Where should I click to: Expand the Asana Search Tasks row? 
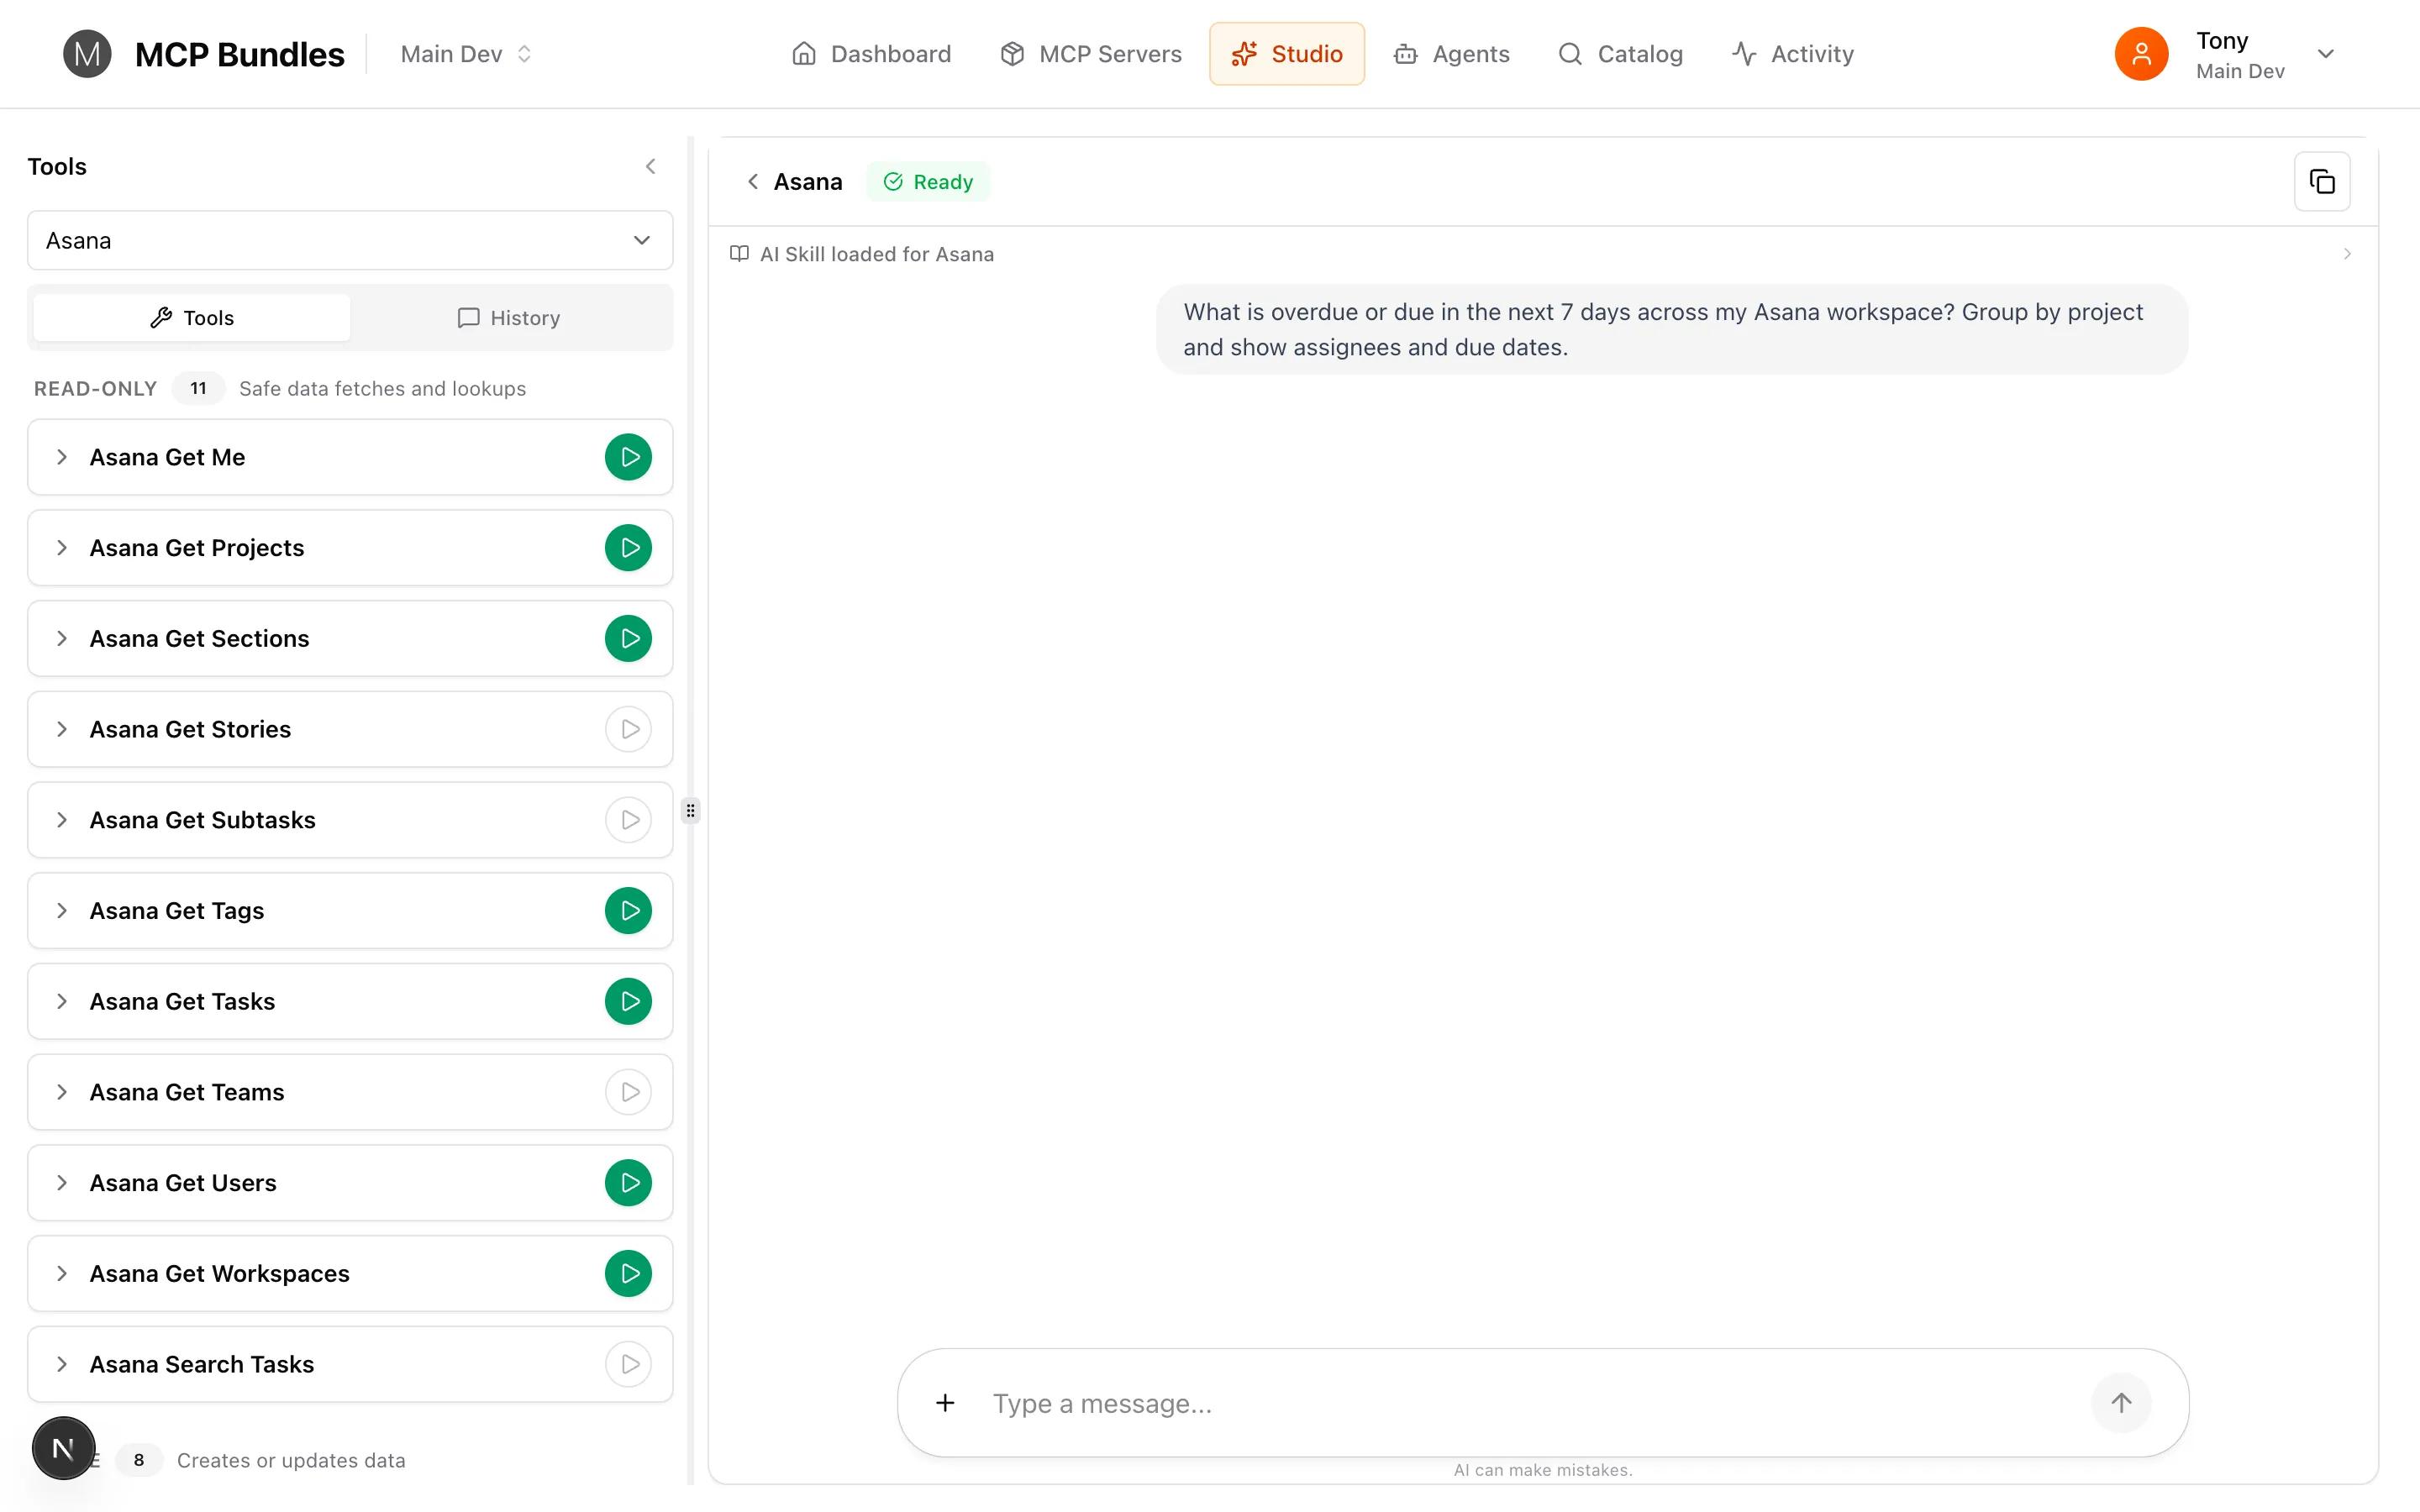pyautogui.click(x=62, y=1365)
